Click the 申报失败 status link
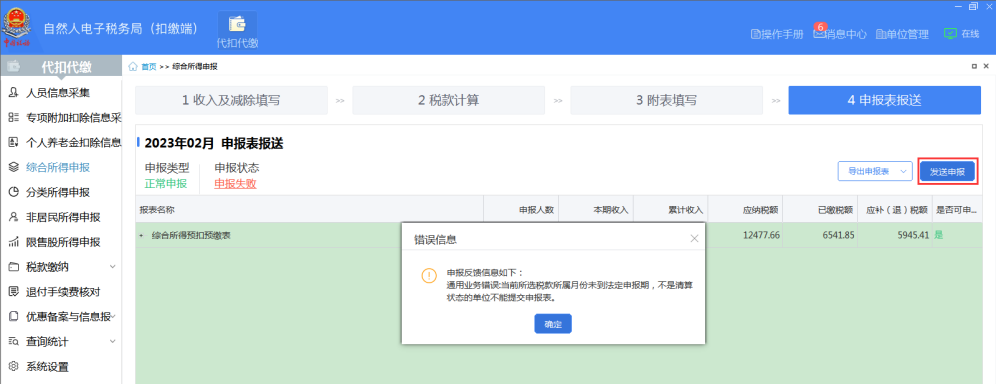 coord(235,184)
